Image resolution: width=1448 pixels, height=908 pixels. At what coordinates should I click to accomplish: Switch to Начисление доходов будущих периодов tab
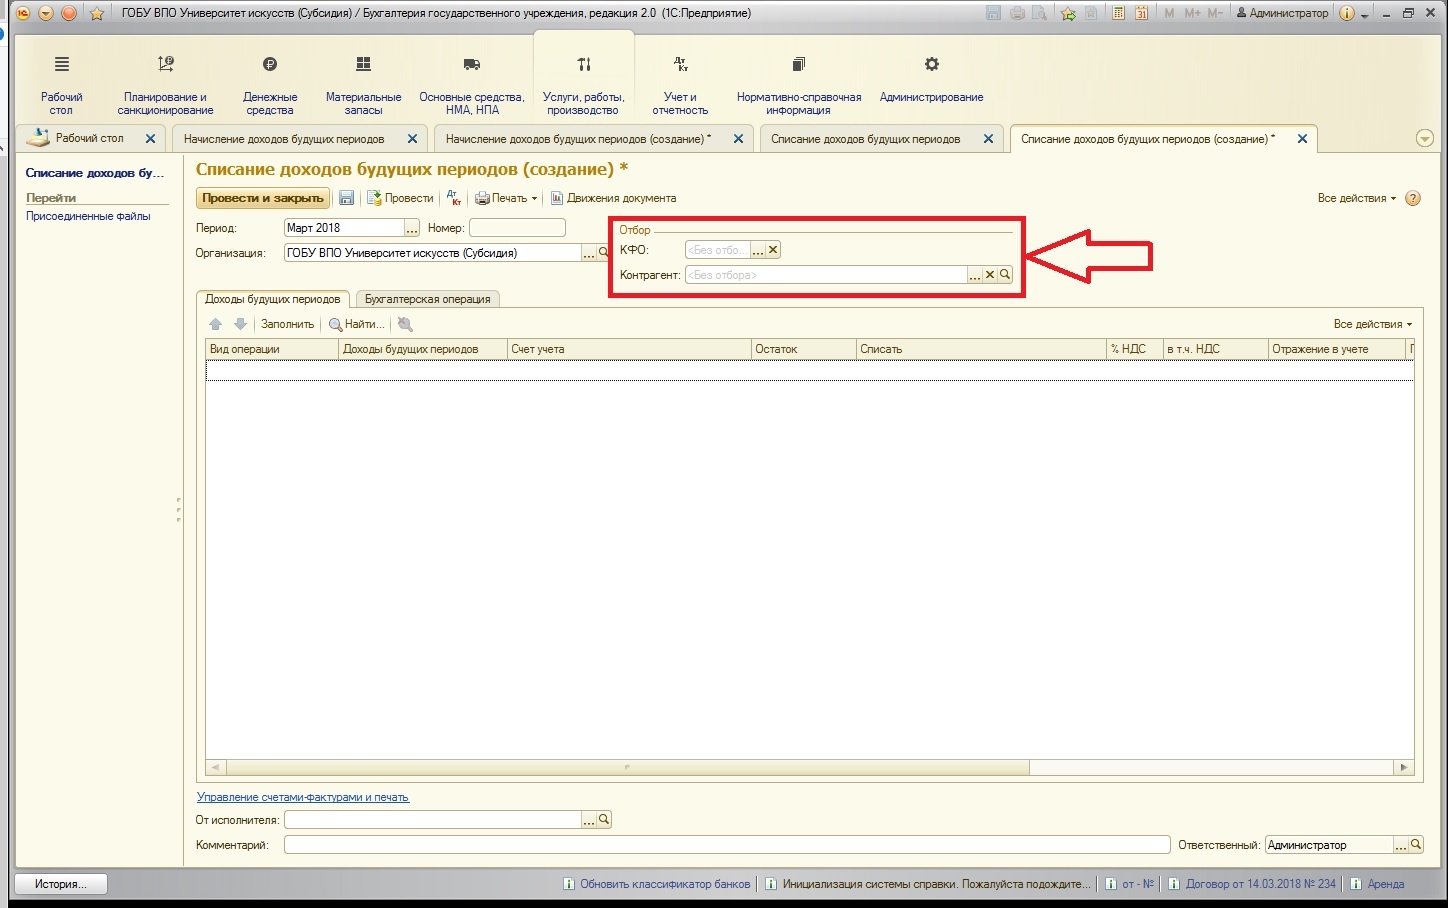(x=284, y=139)
